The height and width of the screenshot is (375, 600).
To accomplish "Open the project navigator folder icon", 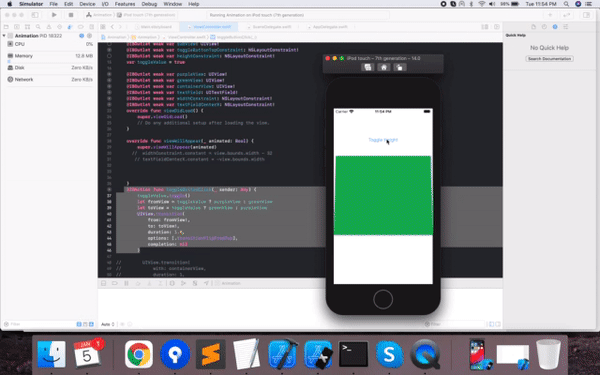I will [x=6, y=27].
